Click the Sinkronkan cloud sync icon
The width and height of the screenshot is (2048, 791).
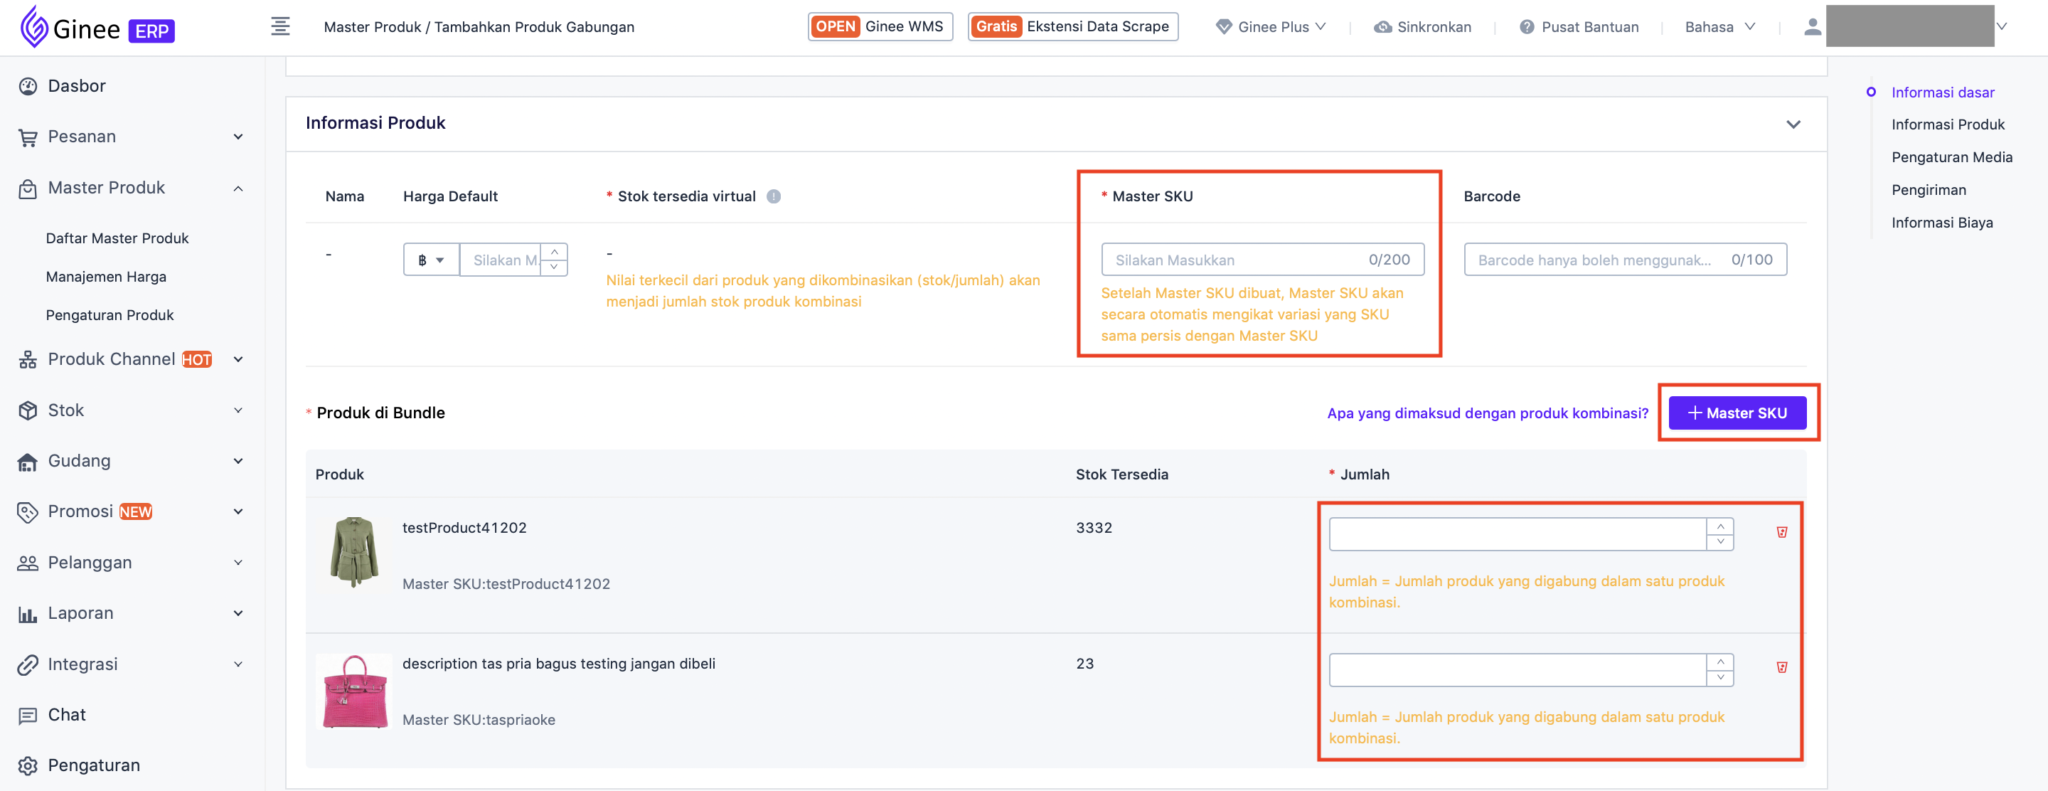pos(1383,27)
